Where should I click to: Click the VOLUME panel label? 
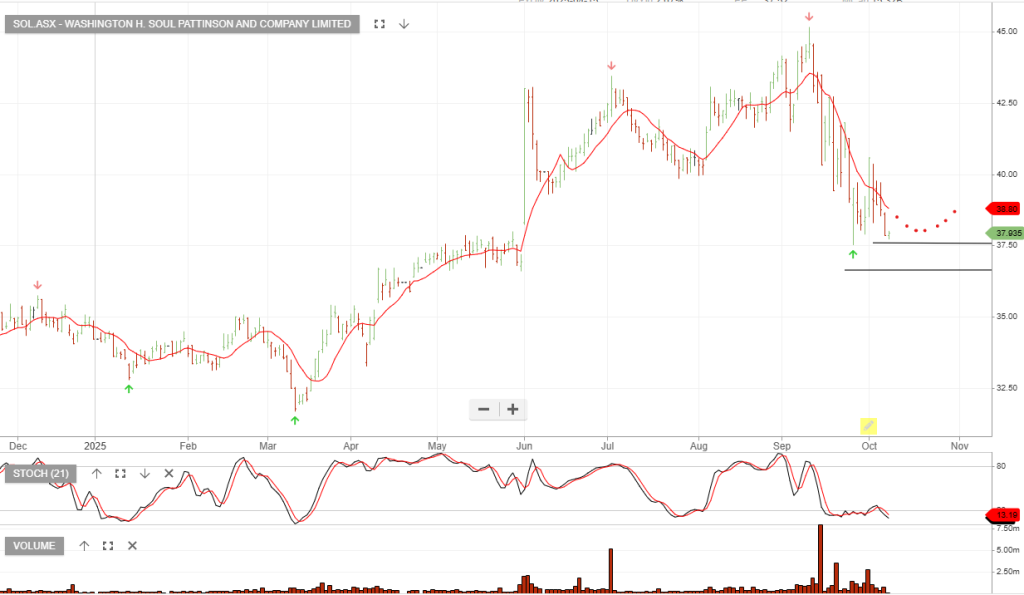(36, 546)
